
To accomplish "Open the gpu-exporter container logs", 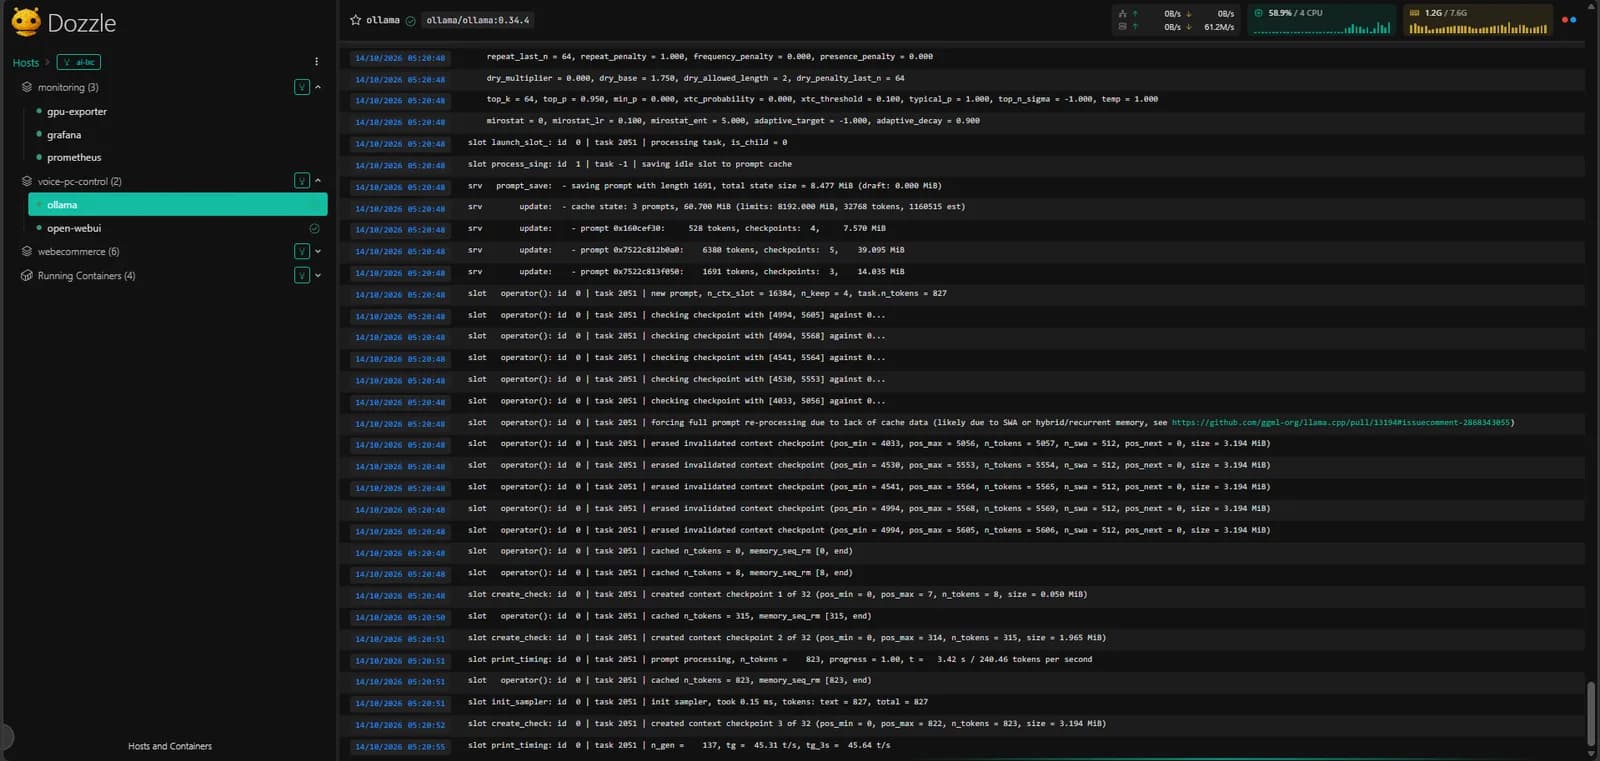I will [77, 112].
